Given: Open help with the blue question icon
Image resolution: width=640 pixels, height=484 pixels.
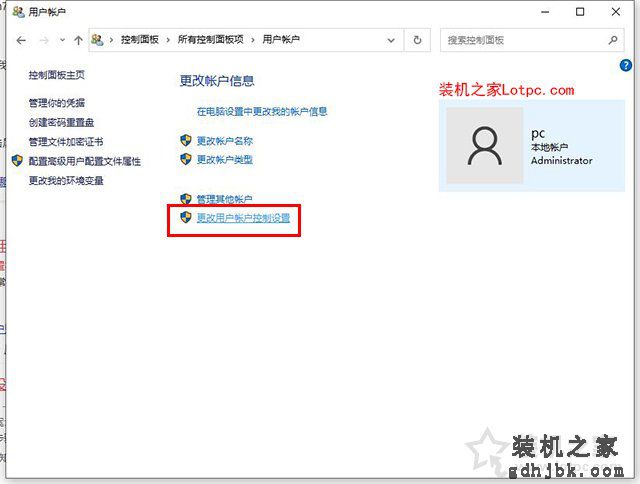Looking at the screenshot, I should point(625,65).
